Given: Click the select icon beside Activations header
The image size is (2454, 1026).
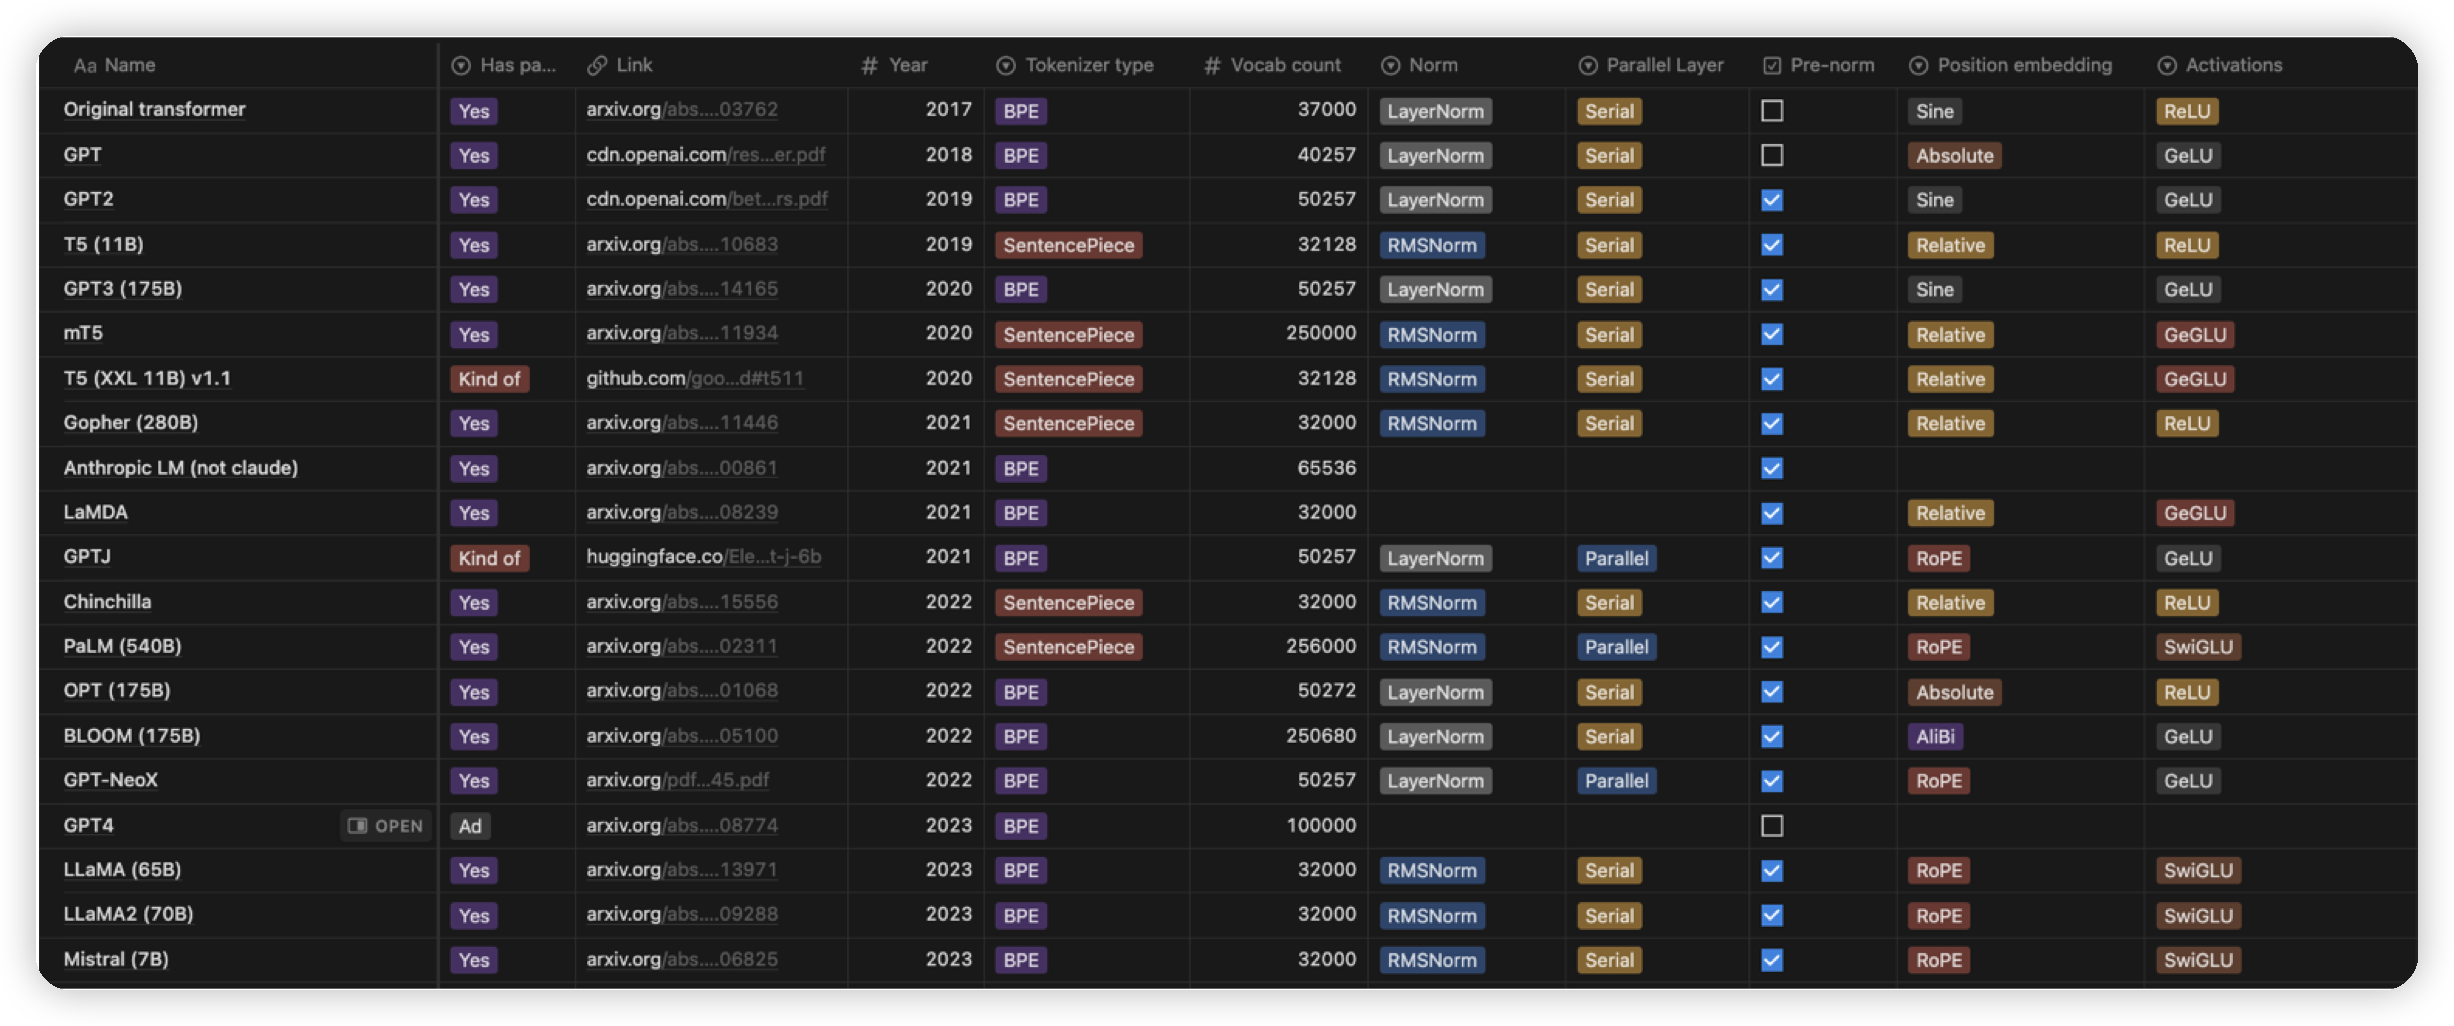Looking at the screenshot, I should [2167, 66].
